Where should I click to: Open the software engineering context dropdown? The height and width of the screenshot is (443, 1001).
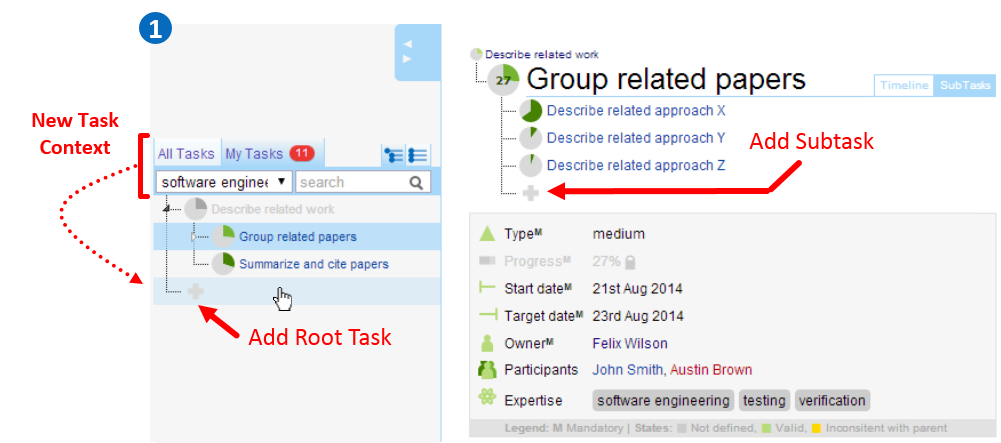[224, 182]
